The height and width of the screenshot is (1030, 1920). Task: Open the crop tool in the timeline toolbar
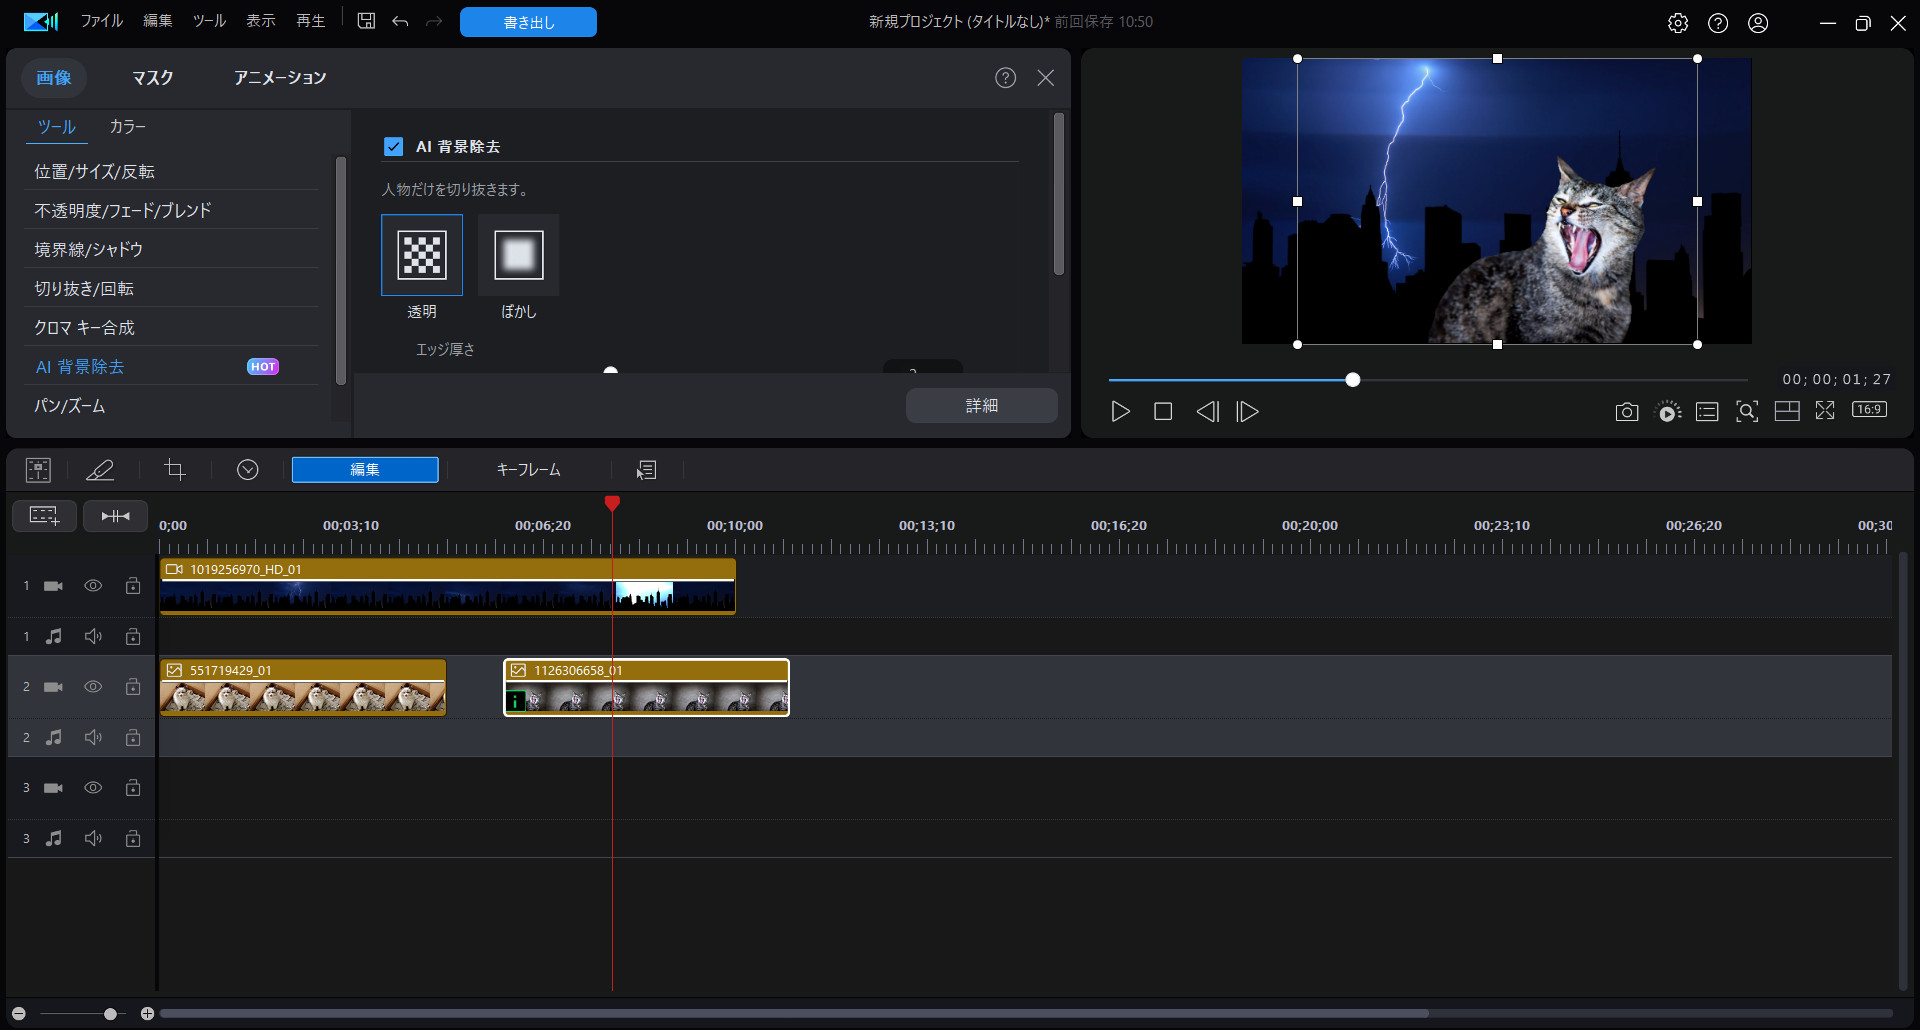[175, 470]
